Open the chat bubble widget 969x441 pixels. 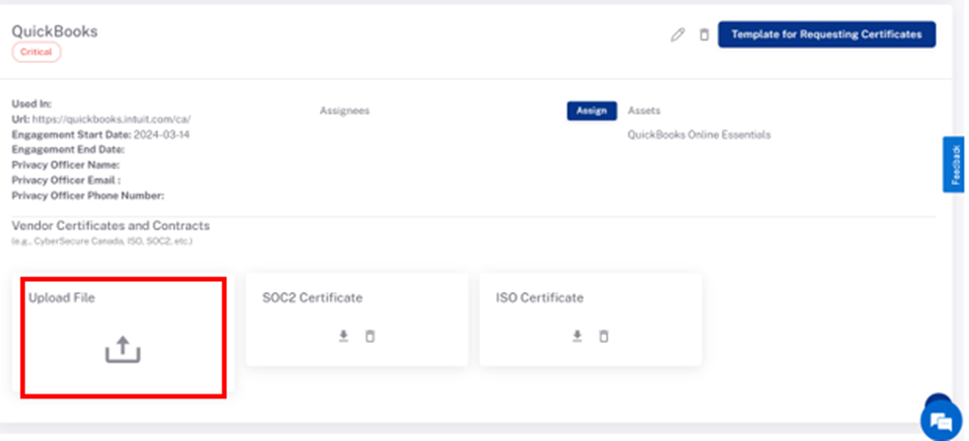tap(941, 423)
